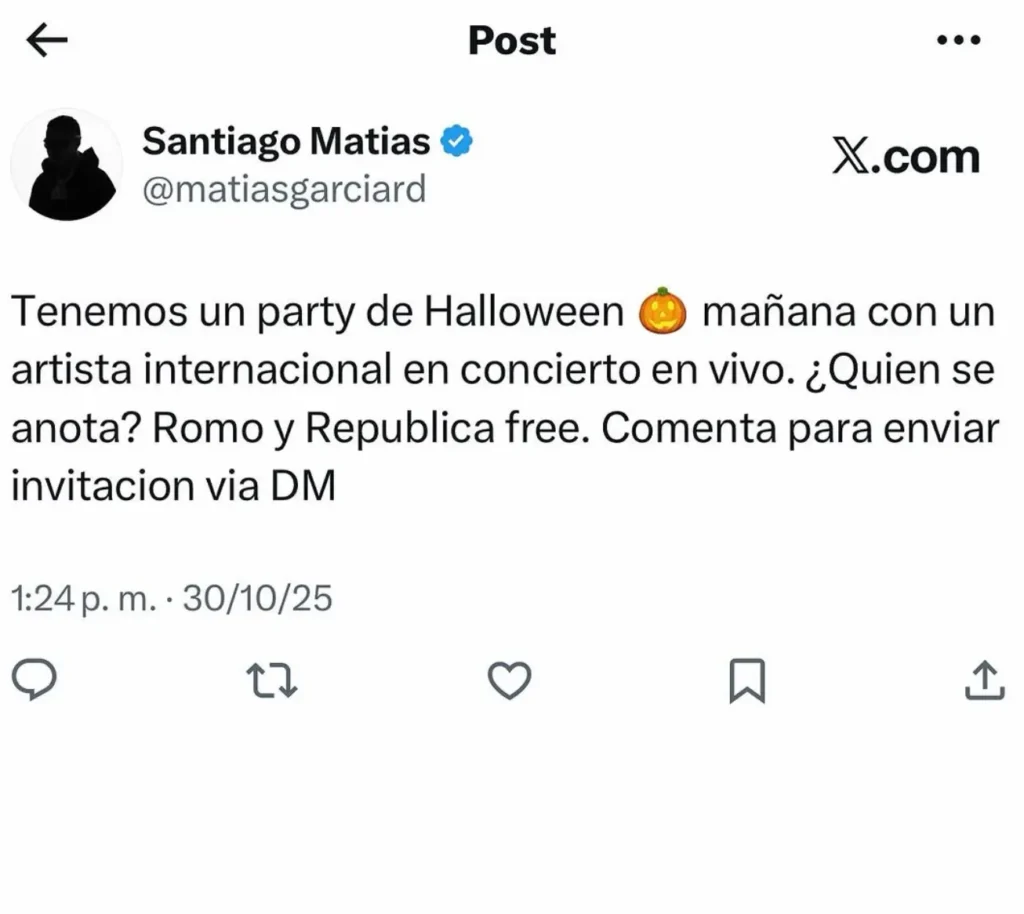Open the three-dot more options menu
1024x914 pixels.
[958, 40]
